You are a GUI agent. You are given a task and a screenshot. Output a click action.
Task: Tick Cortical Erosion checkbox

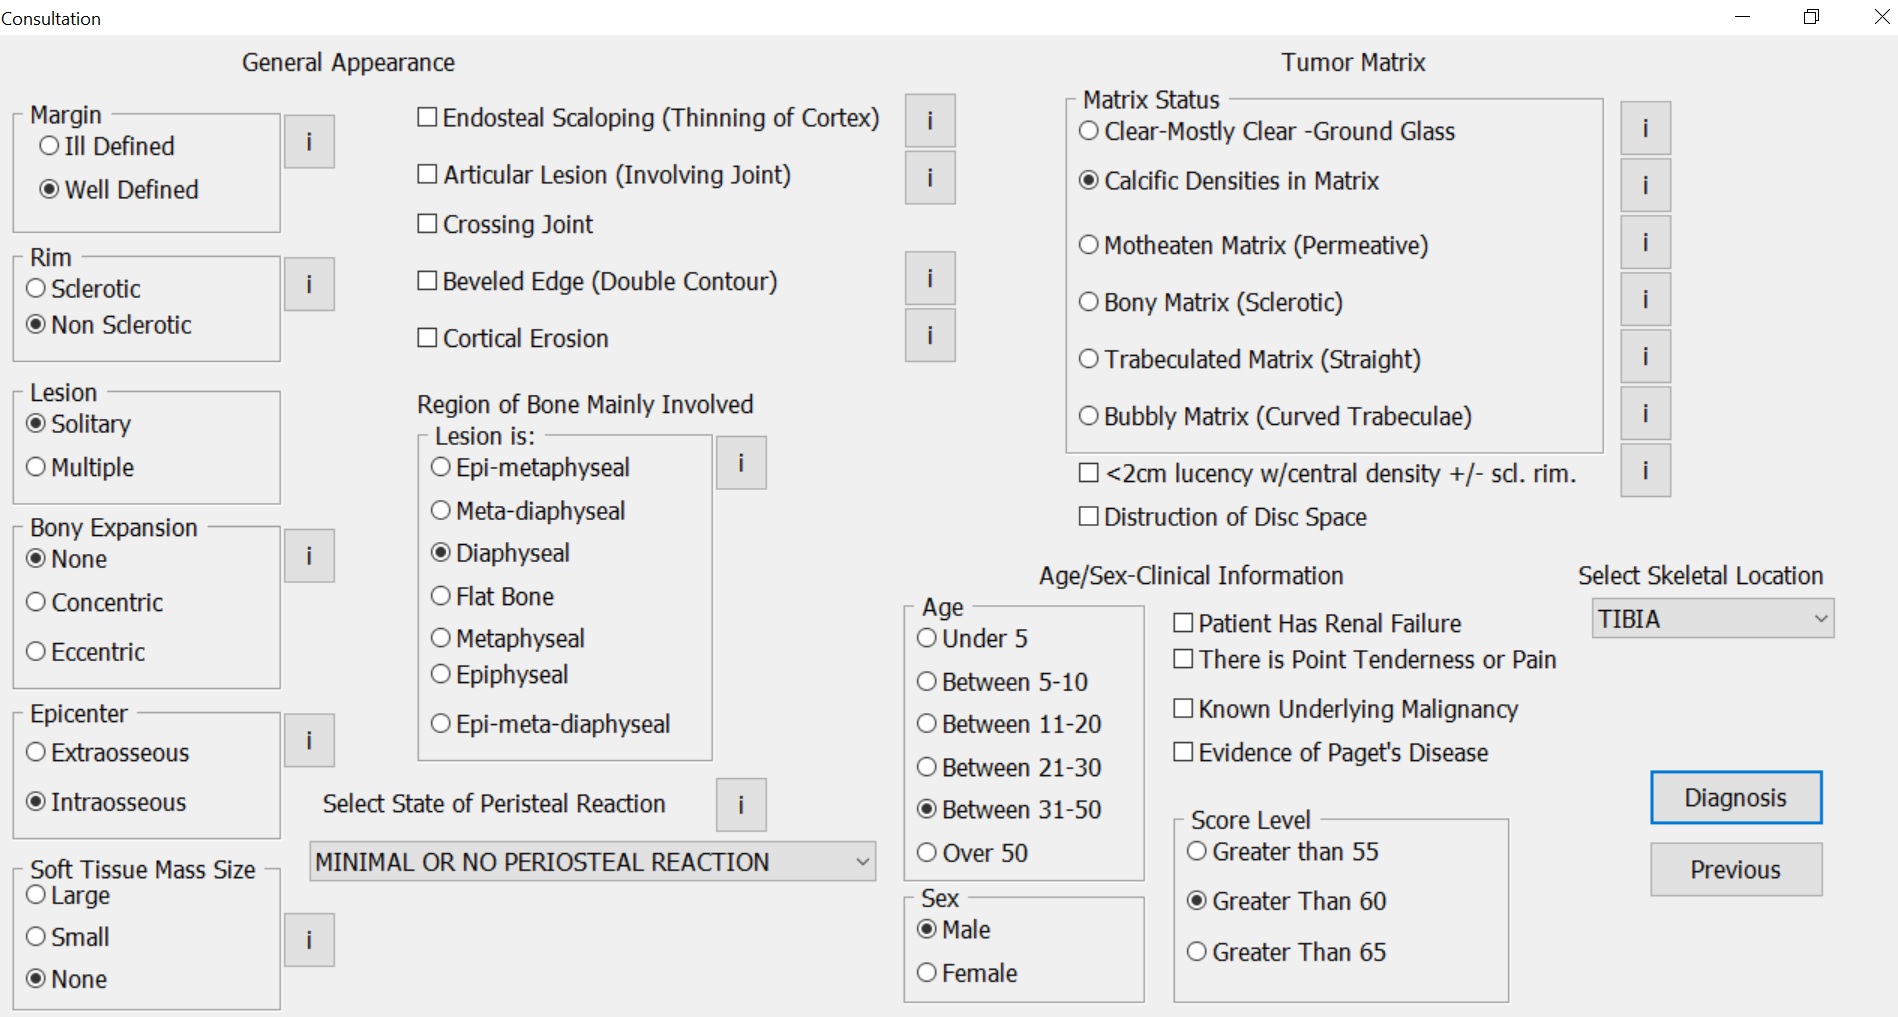pos(513,338)
